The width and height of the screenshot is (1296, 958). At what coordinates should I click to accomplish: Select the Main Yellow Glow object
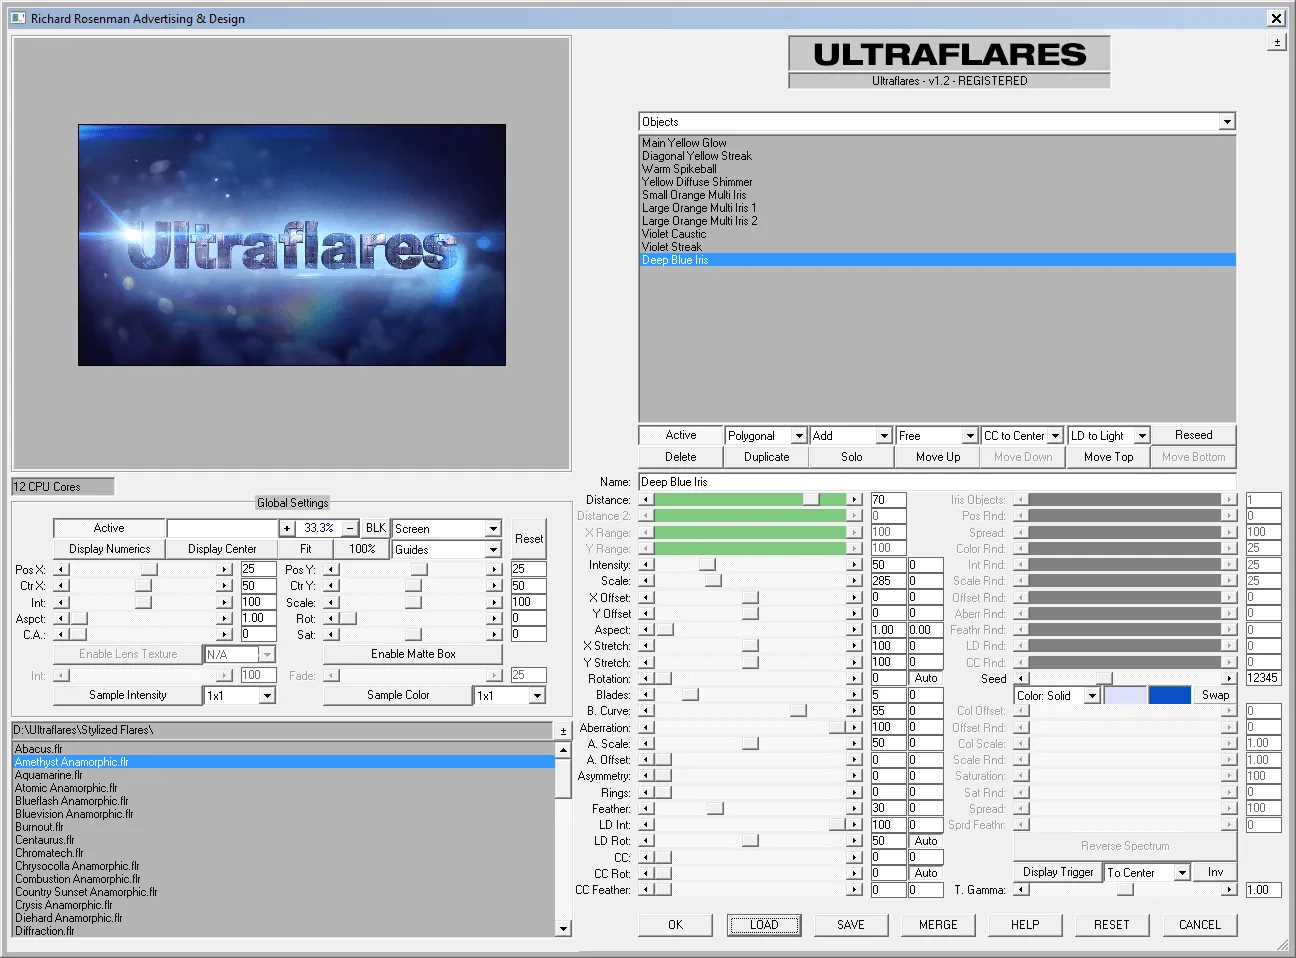coord(684,142)
